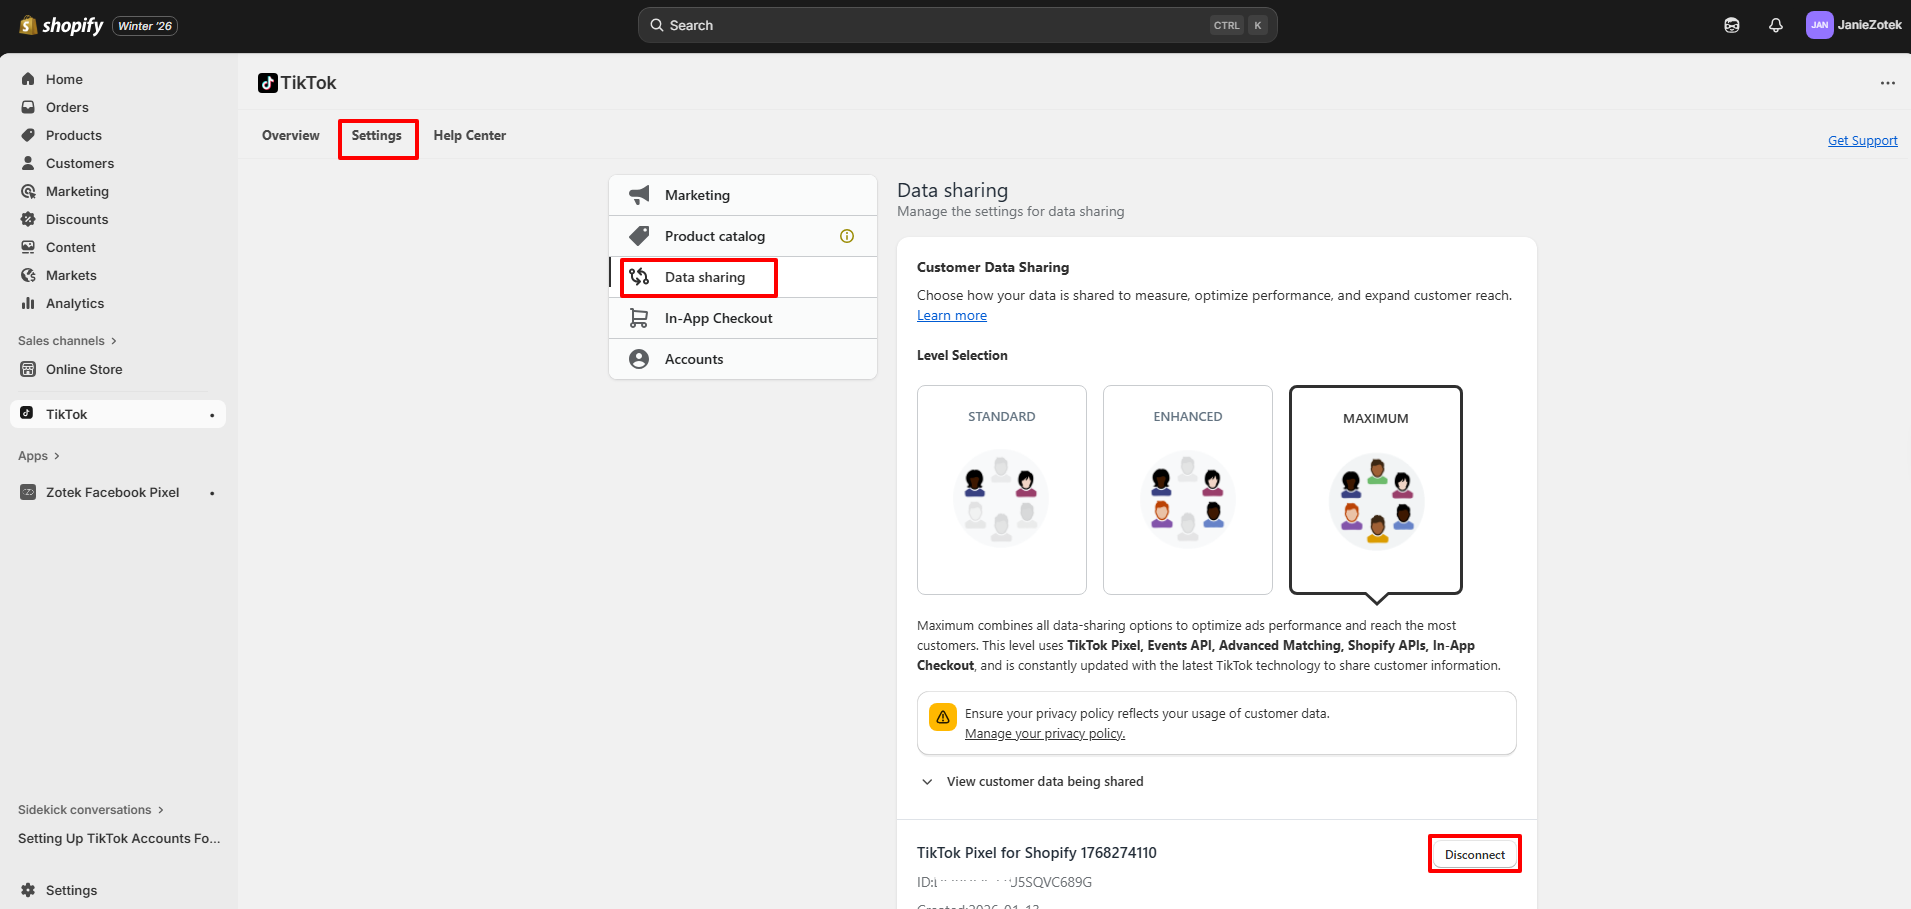Select the Enhanced data sharing level
1911x909 pixels.
pos(1187,489)
